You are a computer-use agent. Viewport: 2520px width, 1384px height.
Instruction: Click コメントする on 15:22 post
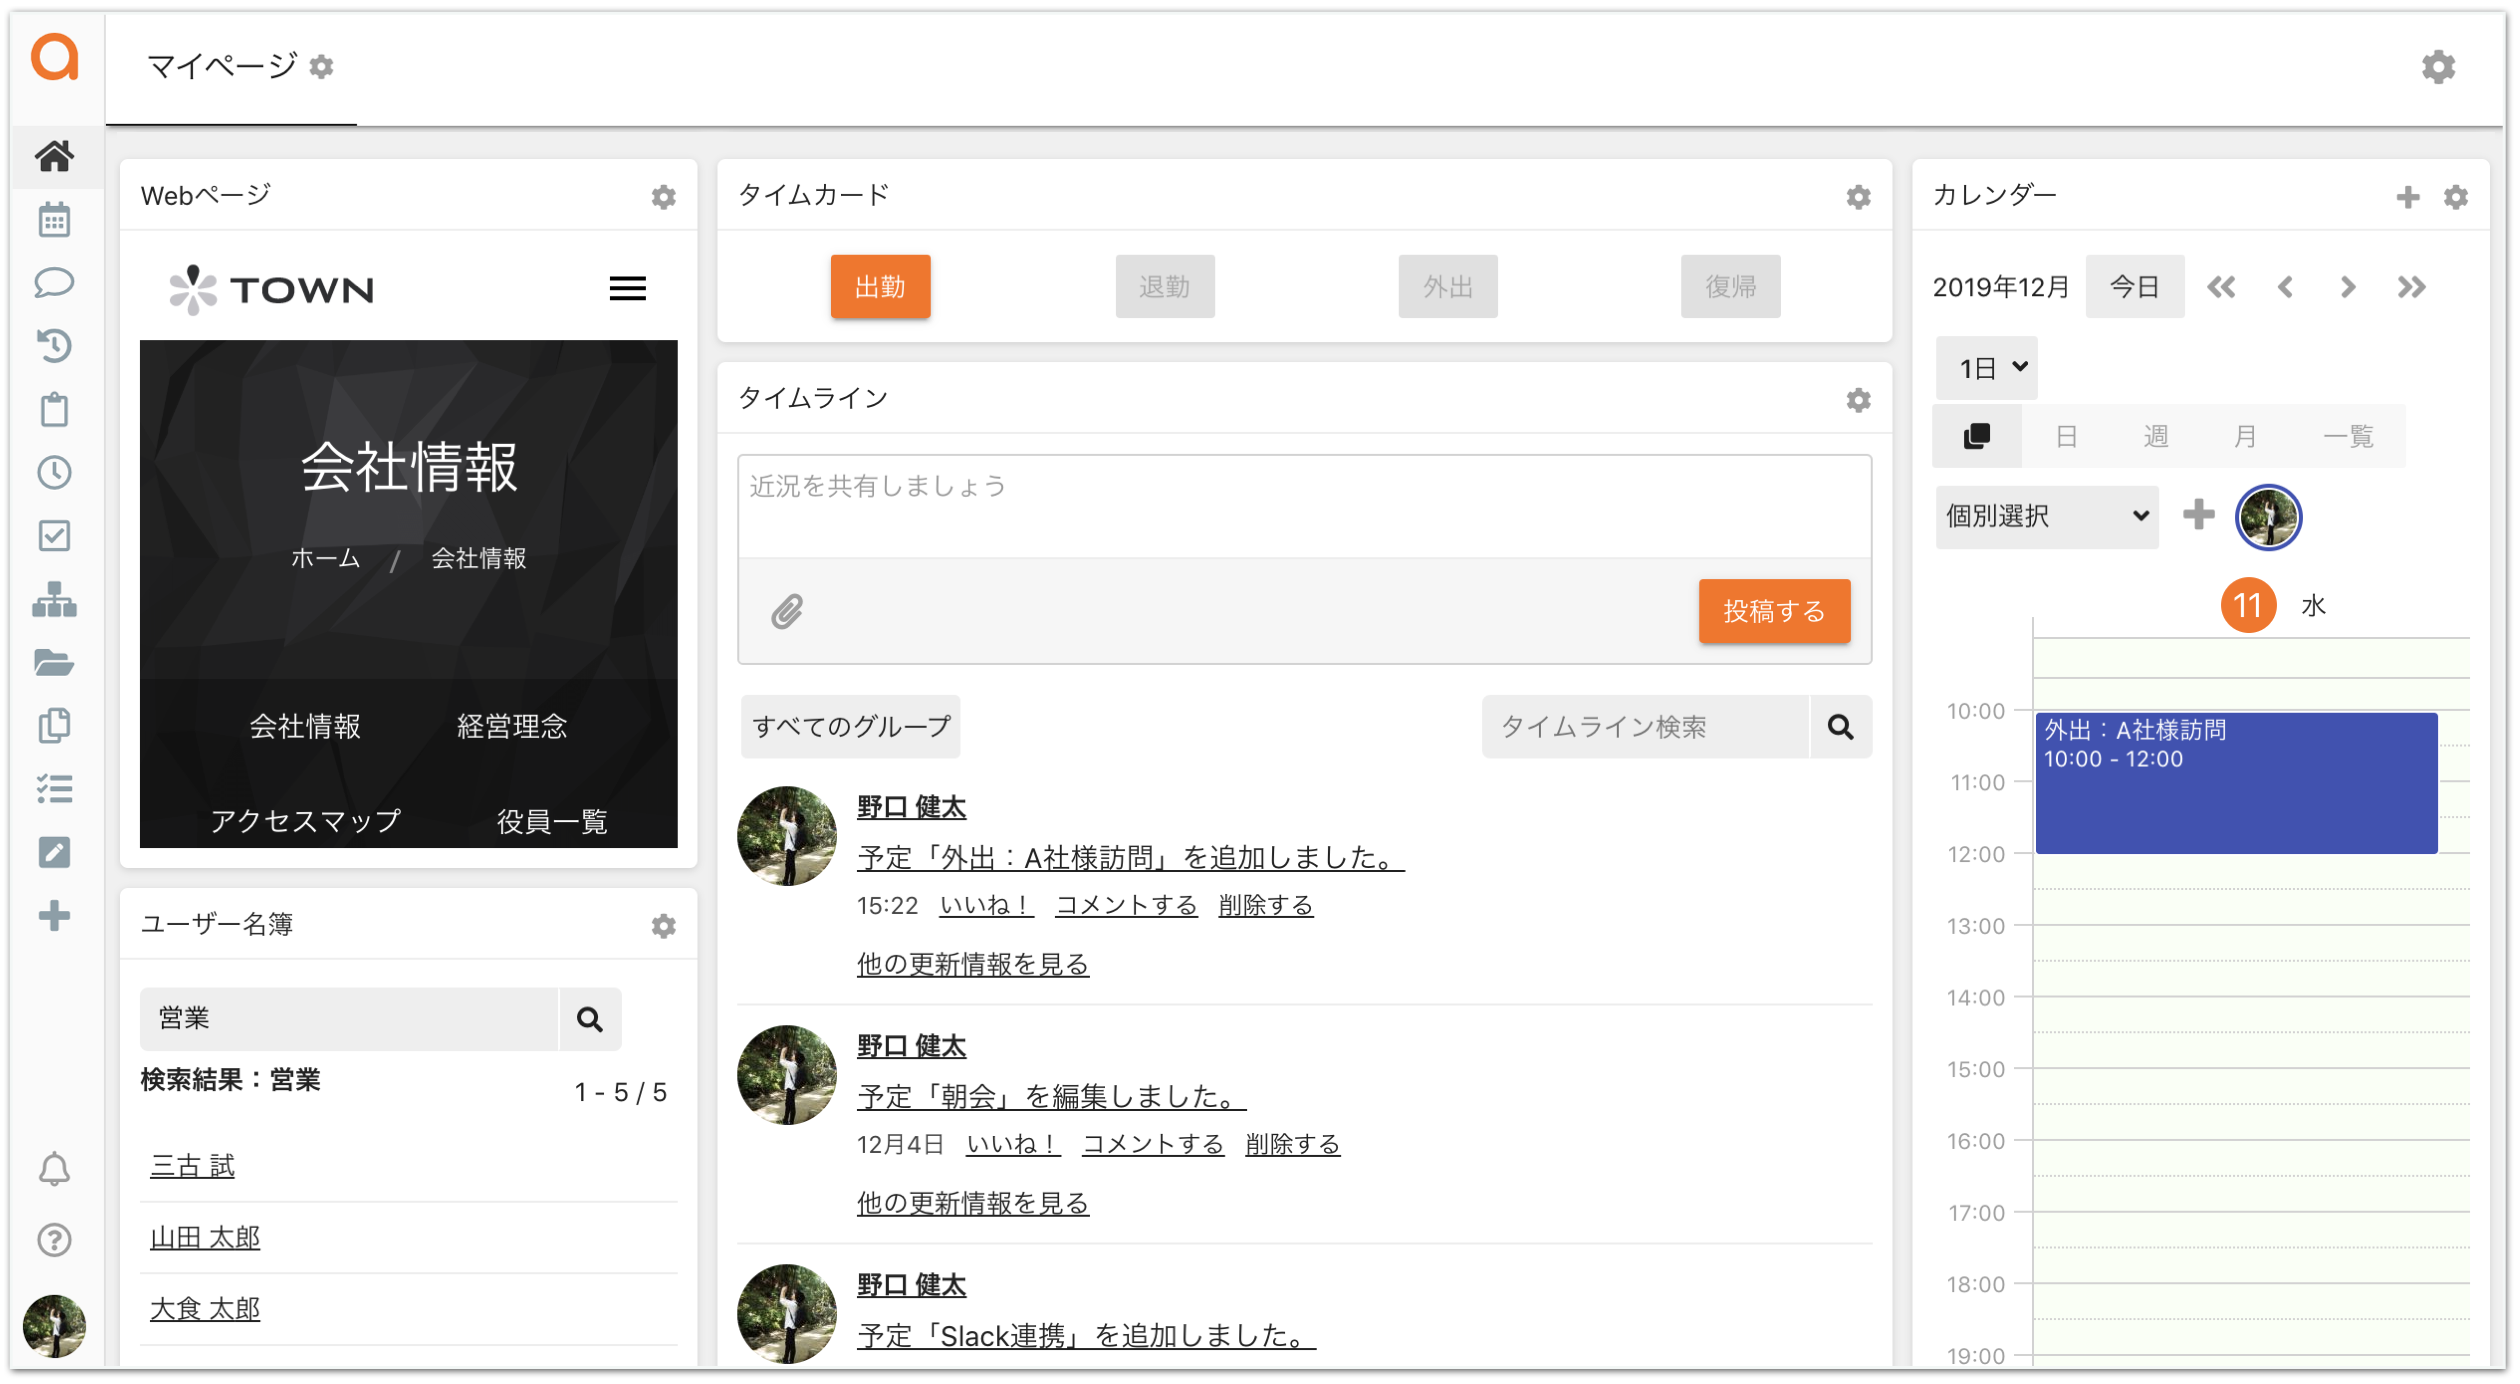[x=1126, y=905]
